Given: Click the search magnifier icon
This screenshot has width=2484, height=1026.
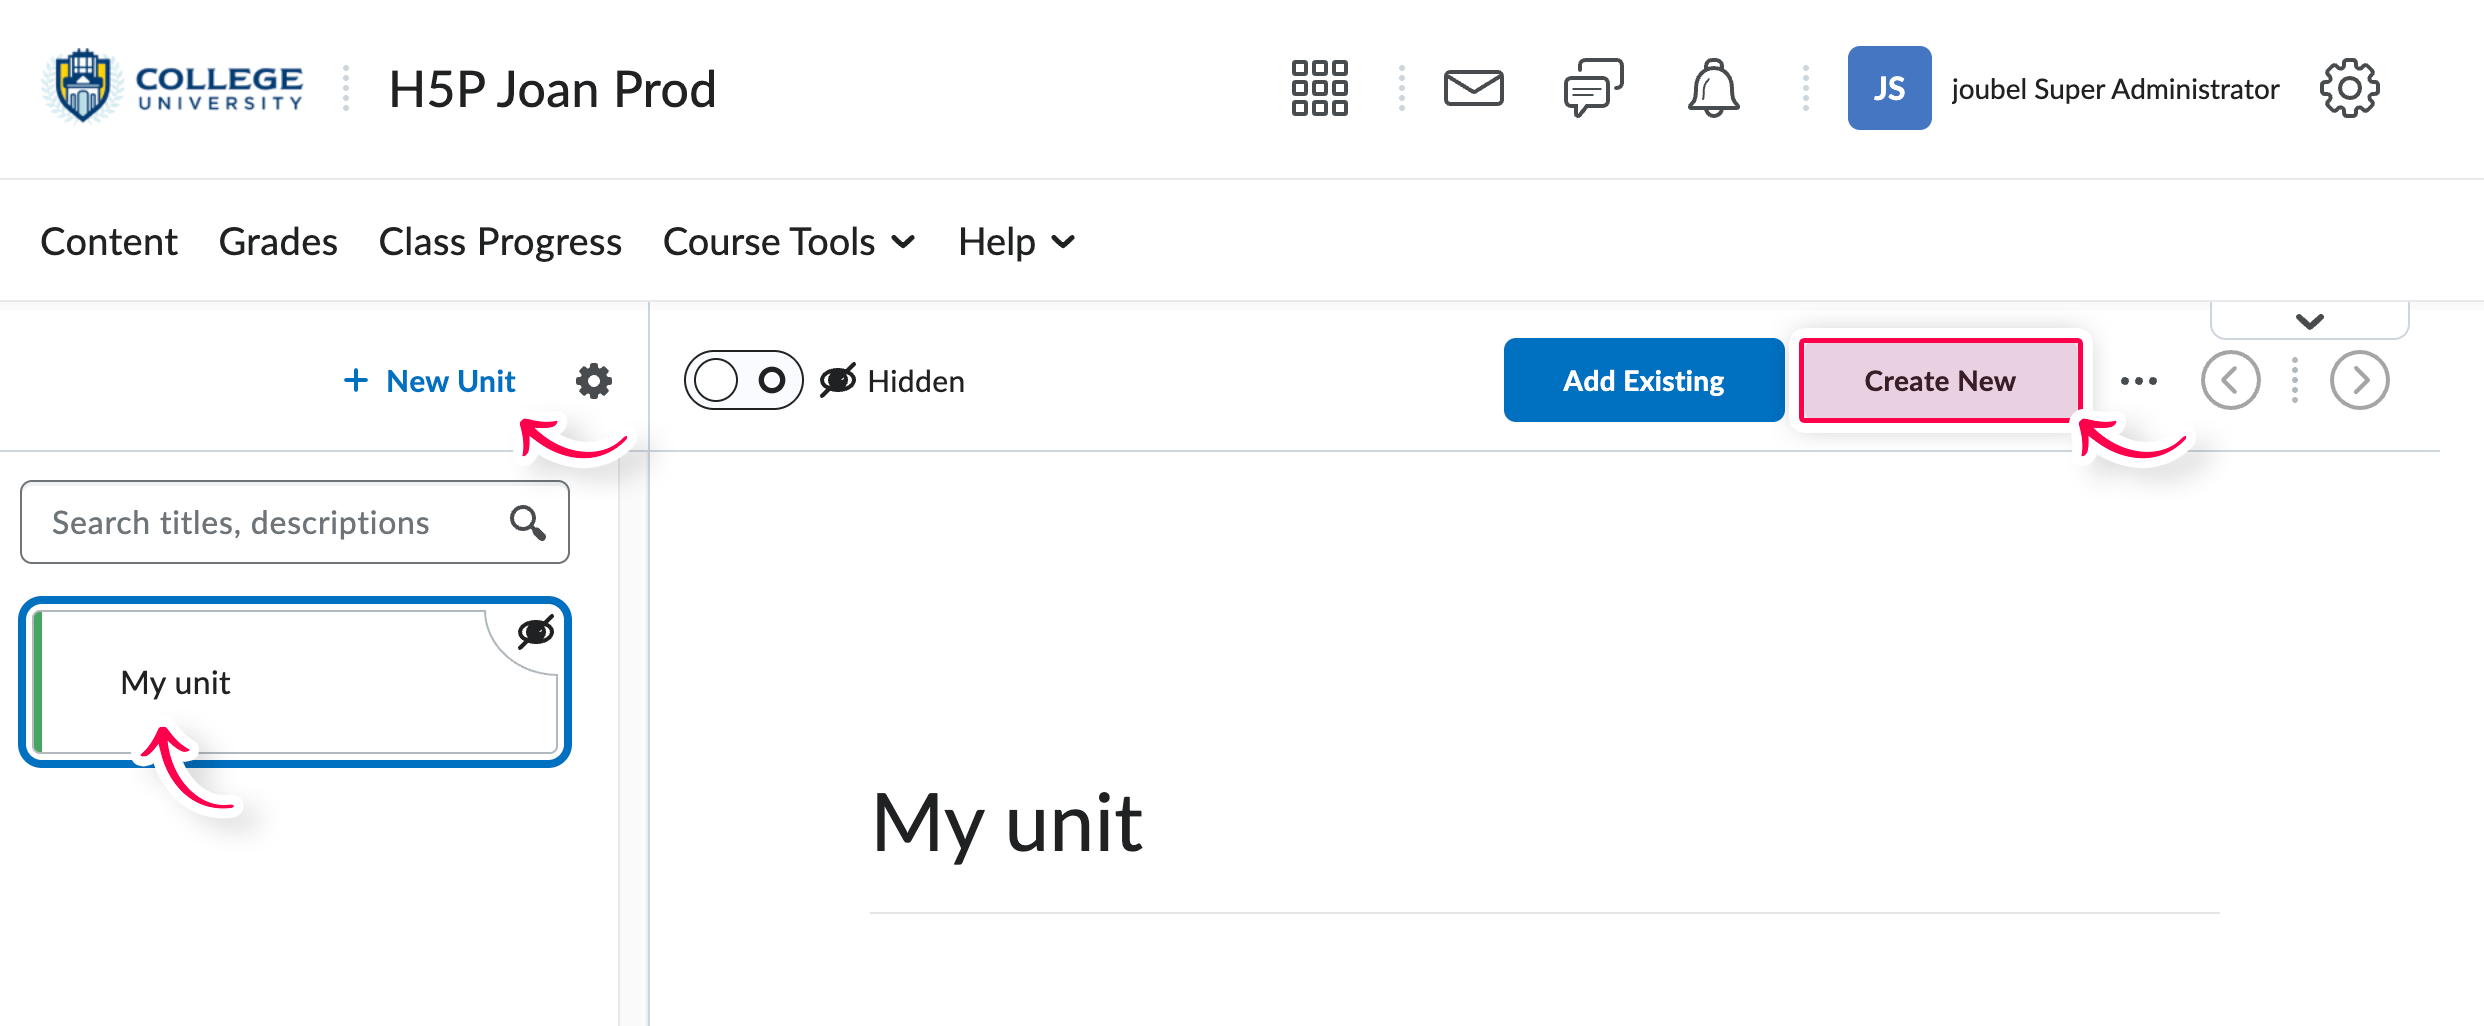Looking at the screenshot, I should click(527, 523).
